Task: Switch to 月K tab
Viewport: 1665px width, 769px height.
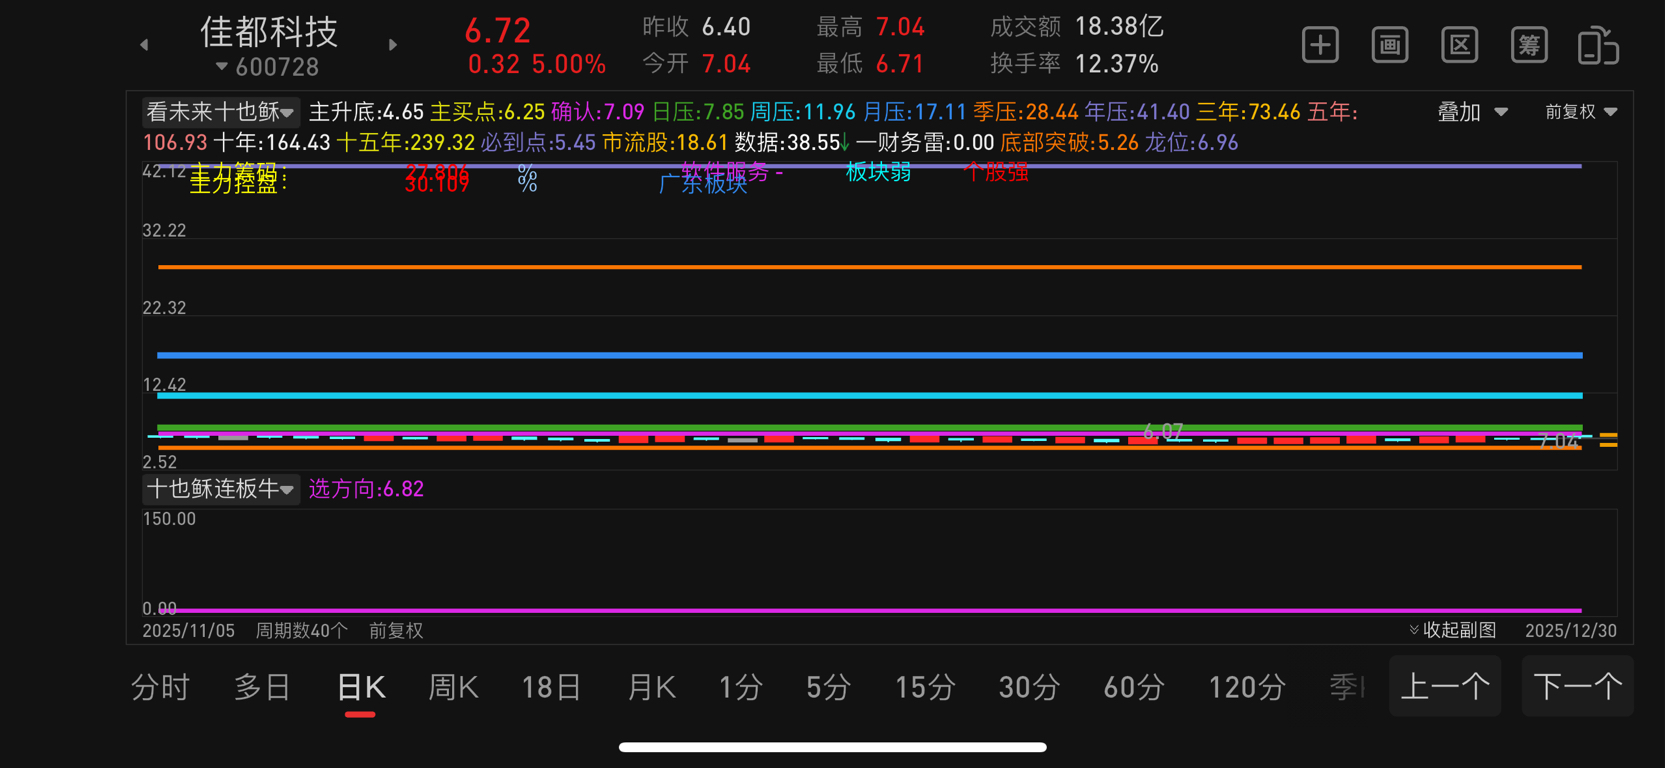Action: [x=651, y=688]
